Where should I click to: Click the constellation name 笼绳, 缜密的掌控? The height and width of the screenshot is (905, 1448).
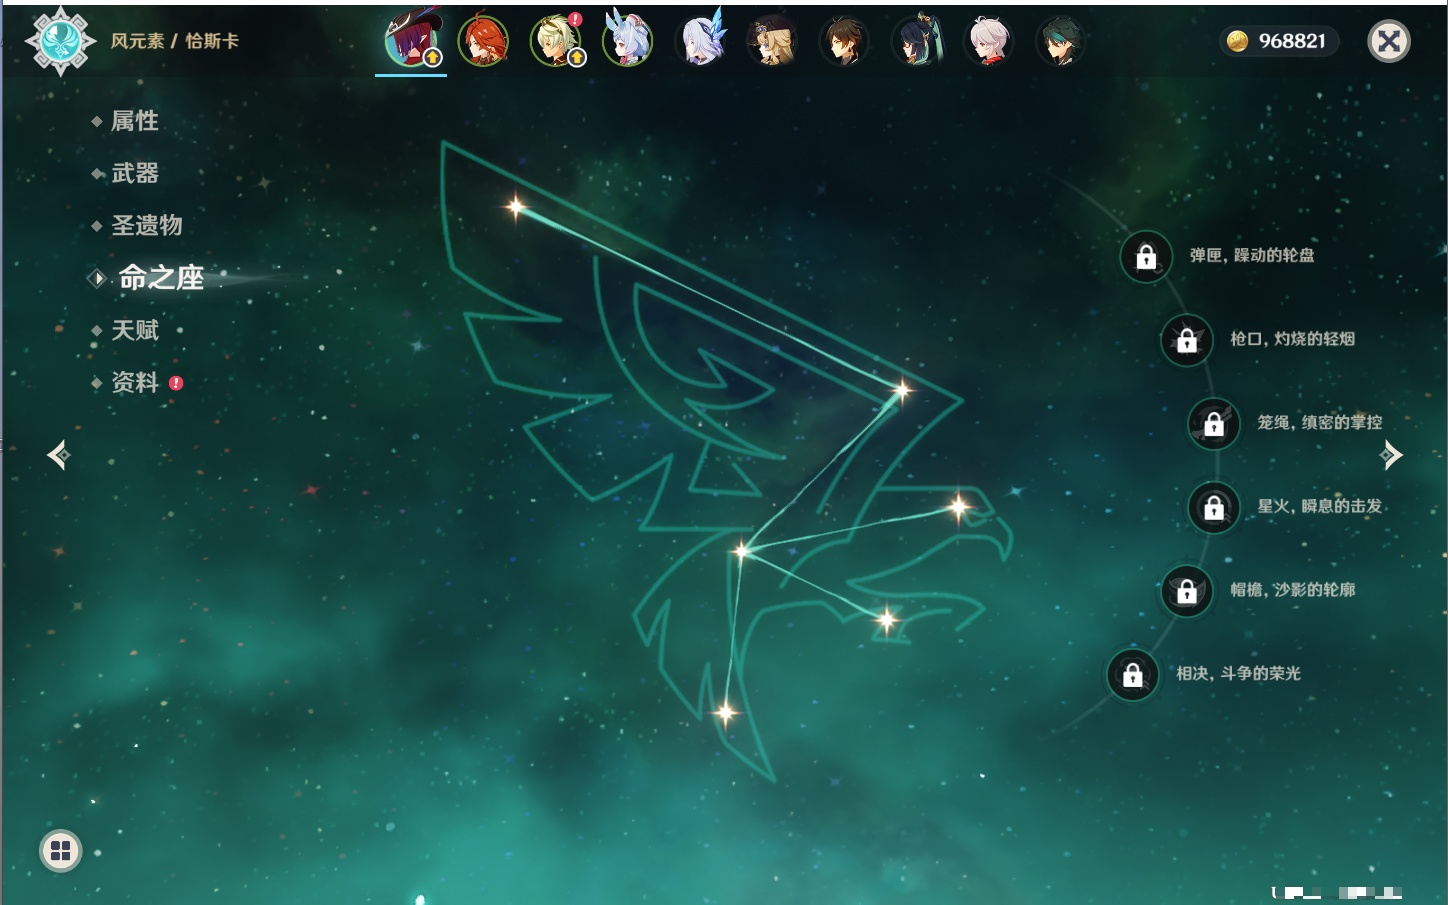point(1320,422)
